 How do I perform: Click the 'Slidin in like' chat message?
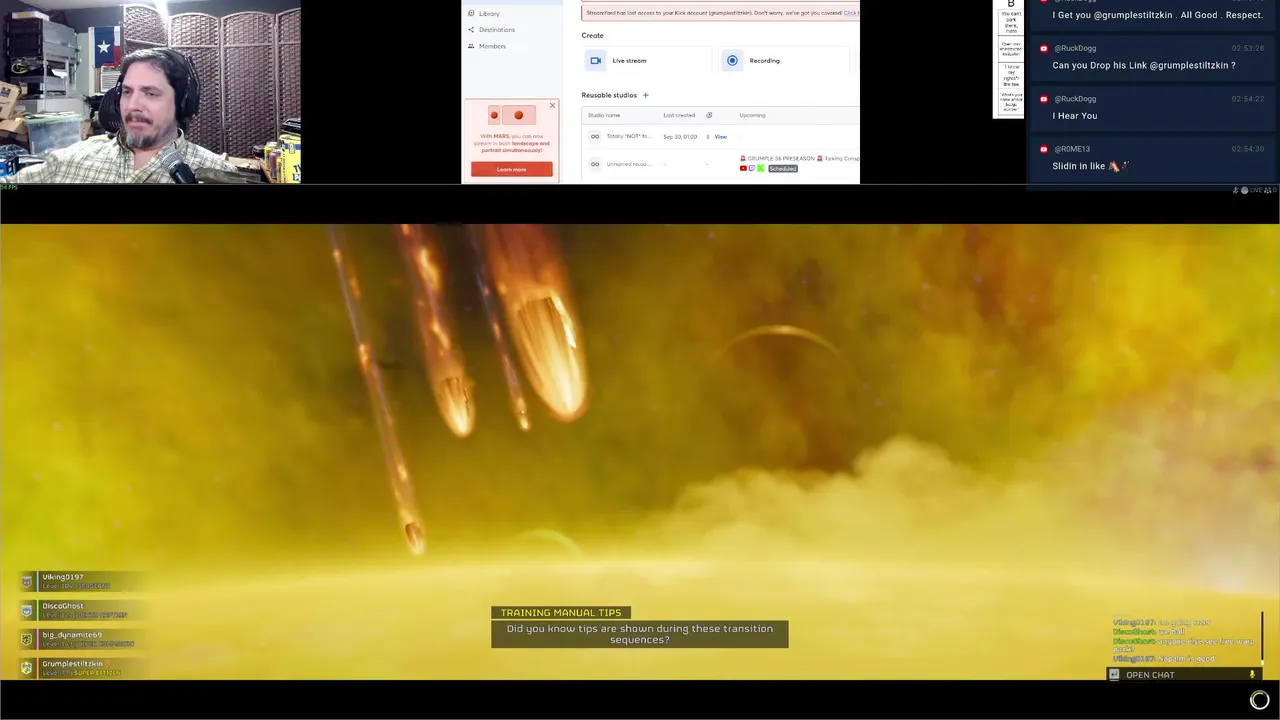(1090, 166)
